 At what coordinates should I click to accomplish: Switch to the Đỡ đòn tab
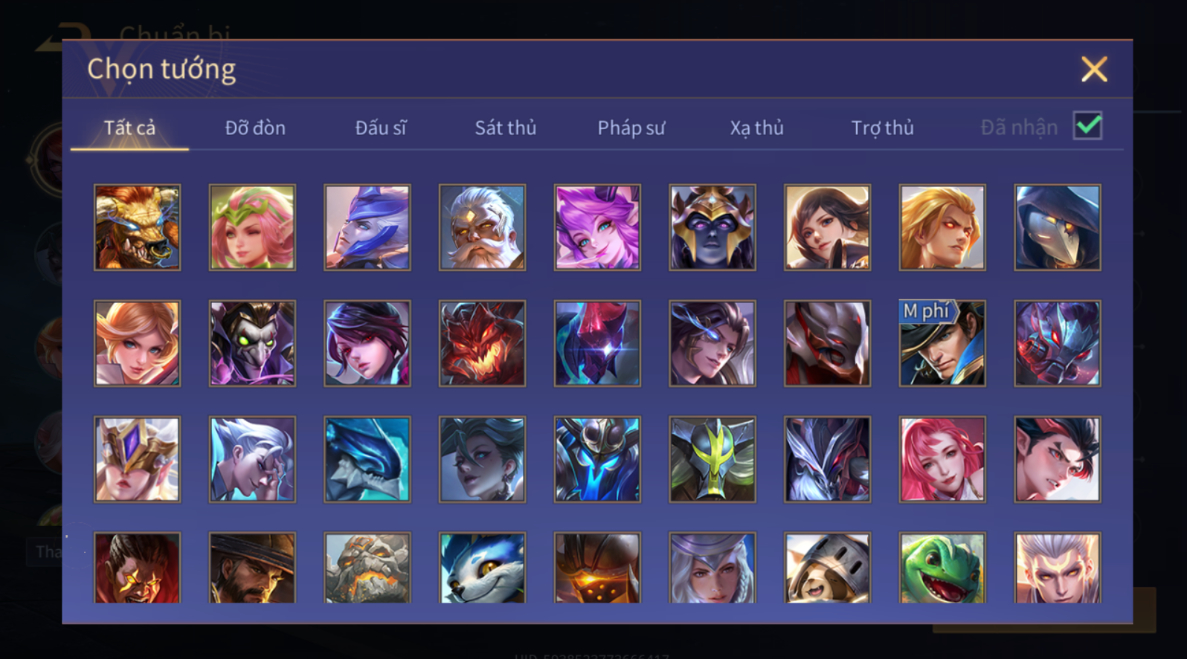click(x=255, y=127)
